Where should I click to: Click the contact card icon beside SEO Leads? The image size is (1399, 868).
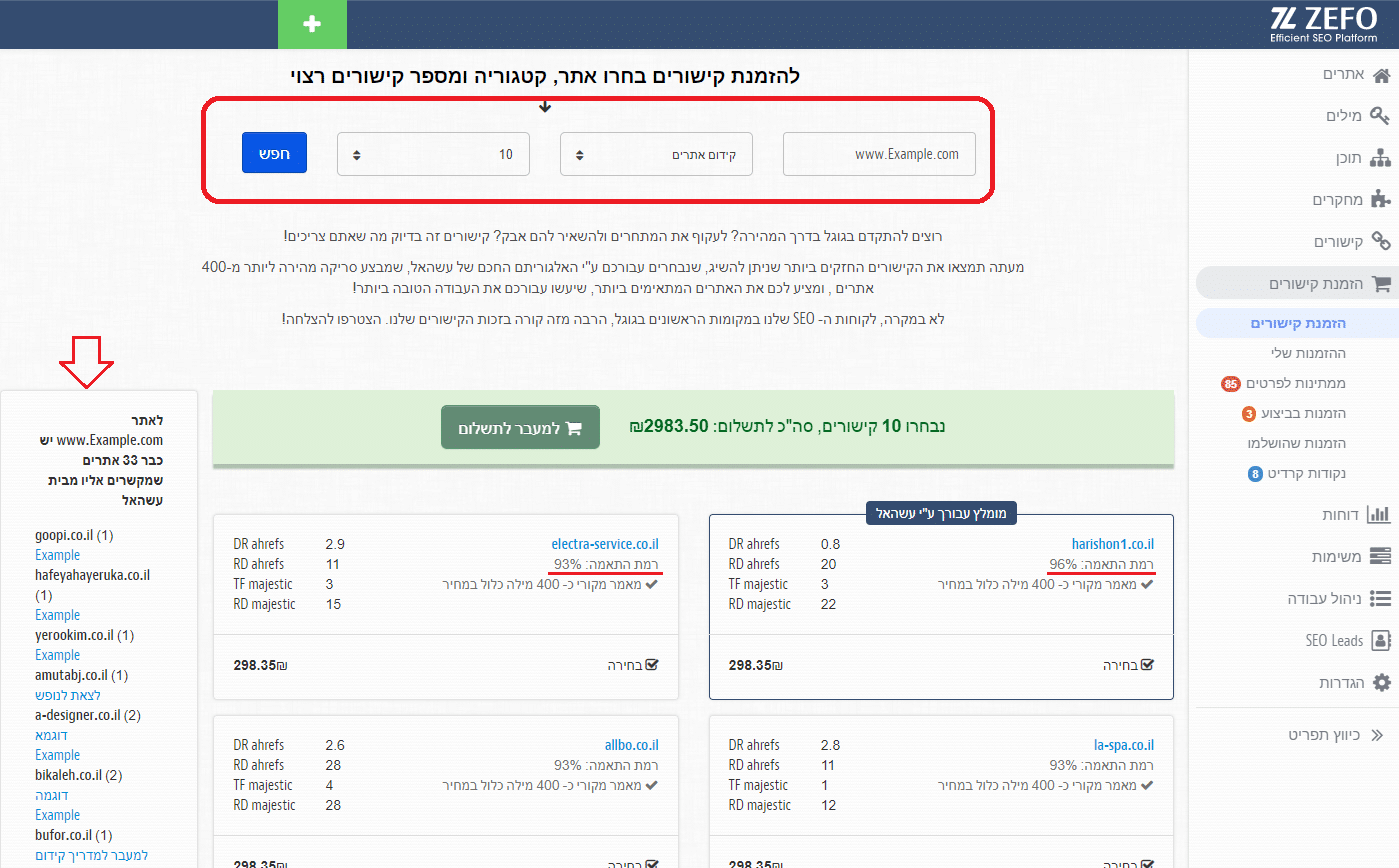click(x=1381, y=640)
